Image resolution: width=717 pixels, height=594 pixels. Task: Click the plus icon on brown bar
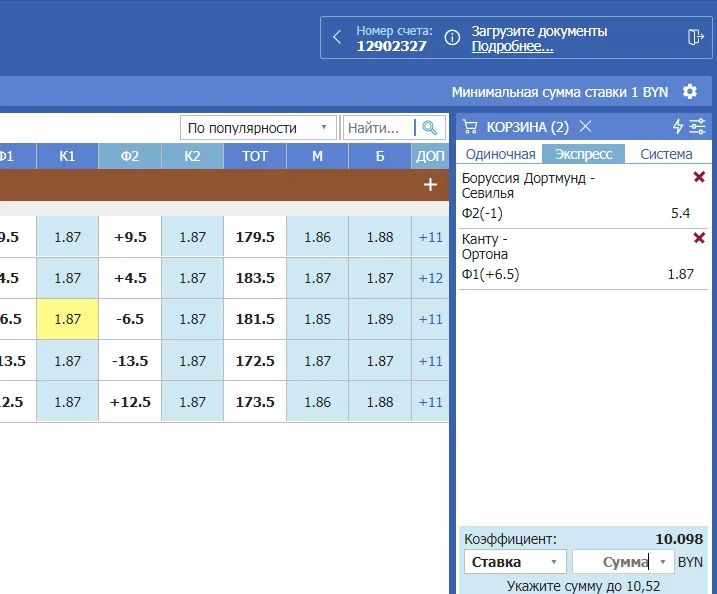[430, 185]
